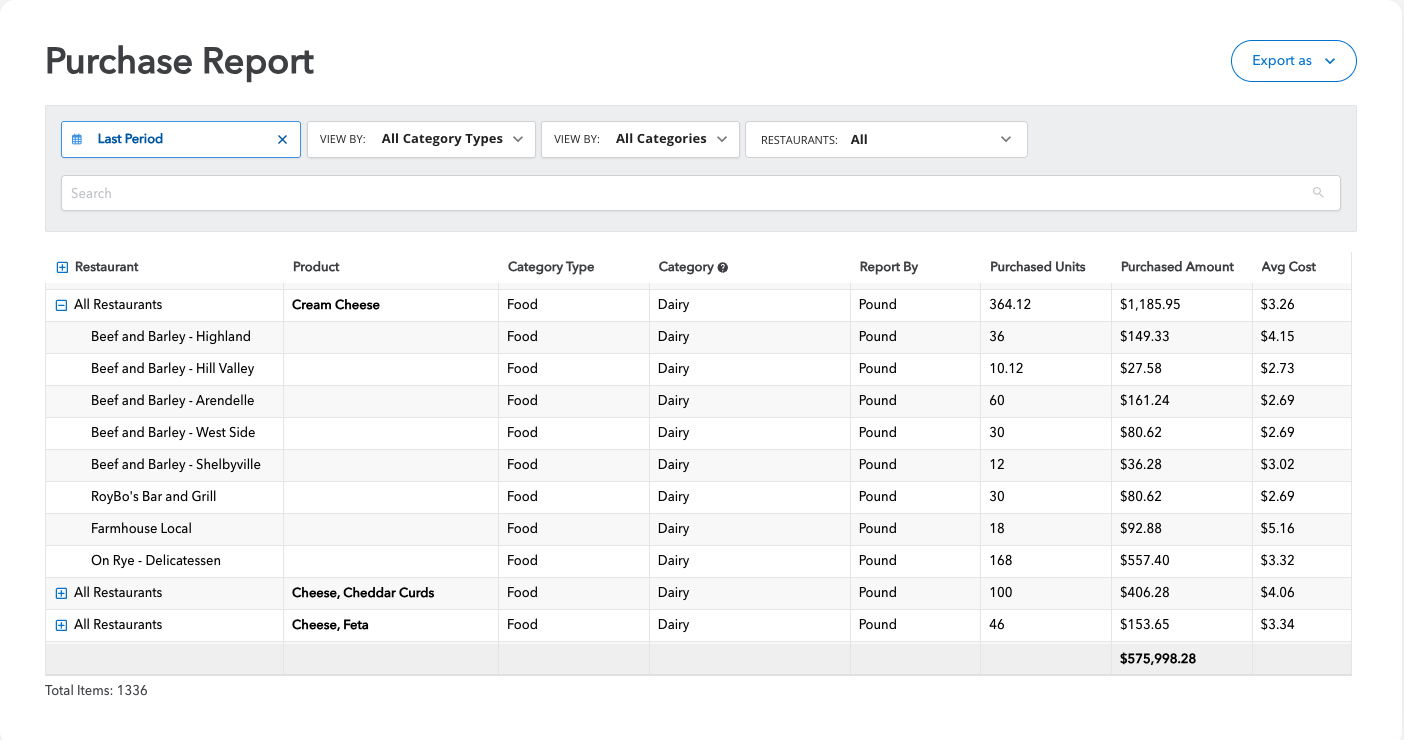Click the Purchased Units column header

pos(1037,267)
